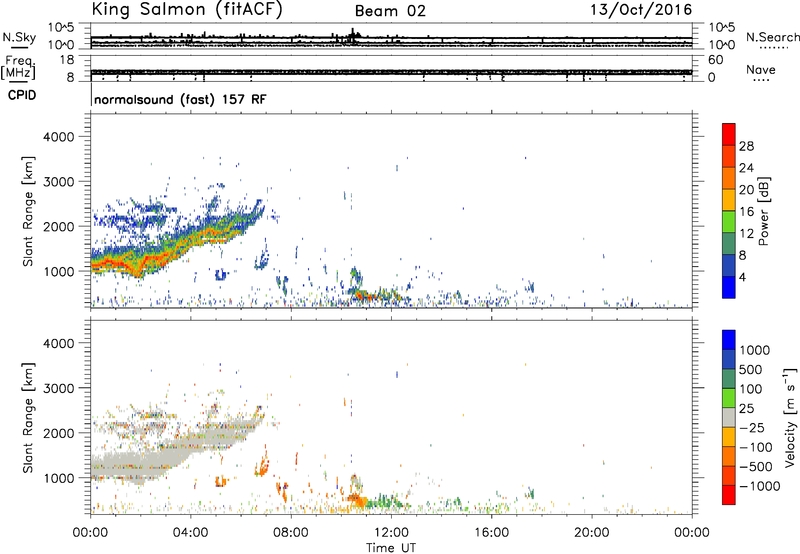The width and height of the screenshot is (800, 554).
Task: Pick the dark blue bottom segment of power colorbar
Action: [729, 287]
